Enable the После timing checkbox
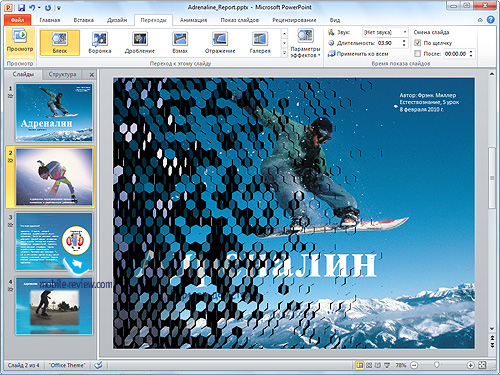The height and width of the screenshot is (375, 500). (417, 54)
